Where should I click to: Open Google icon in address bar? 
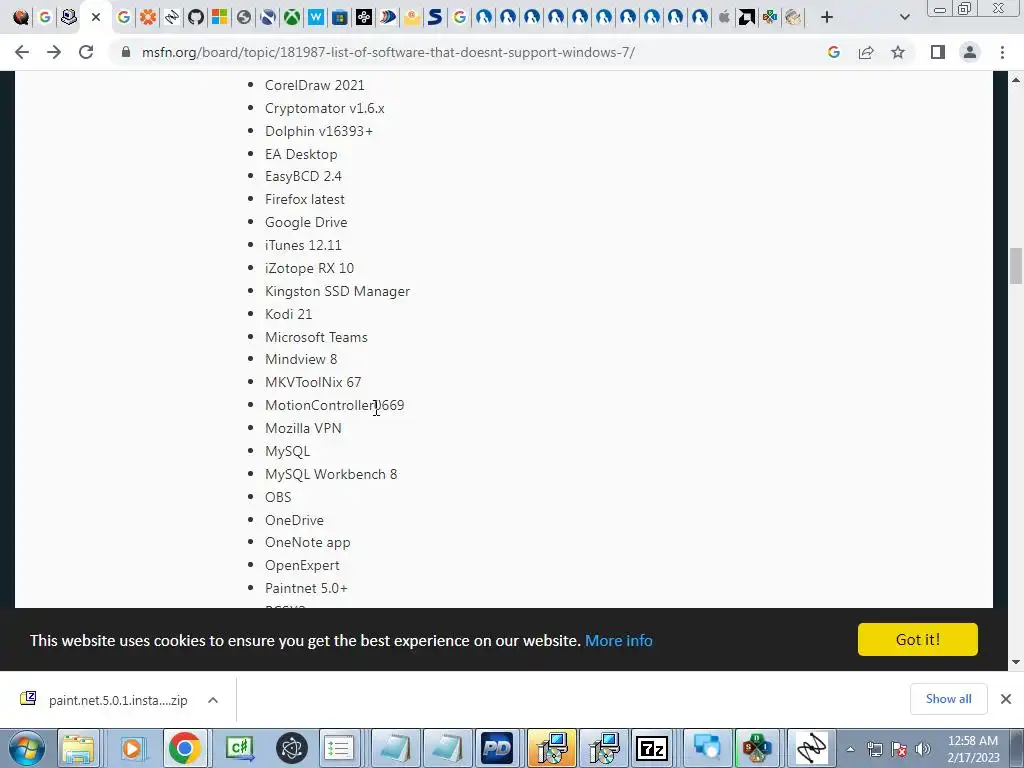tap(833, 52)
